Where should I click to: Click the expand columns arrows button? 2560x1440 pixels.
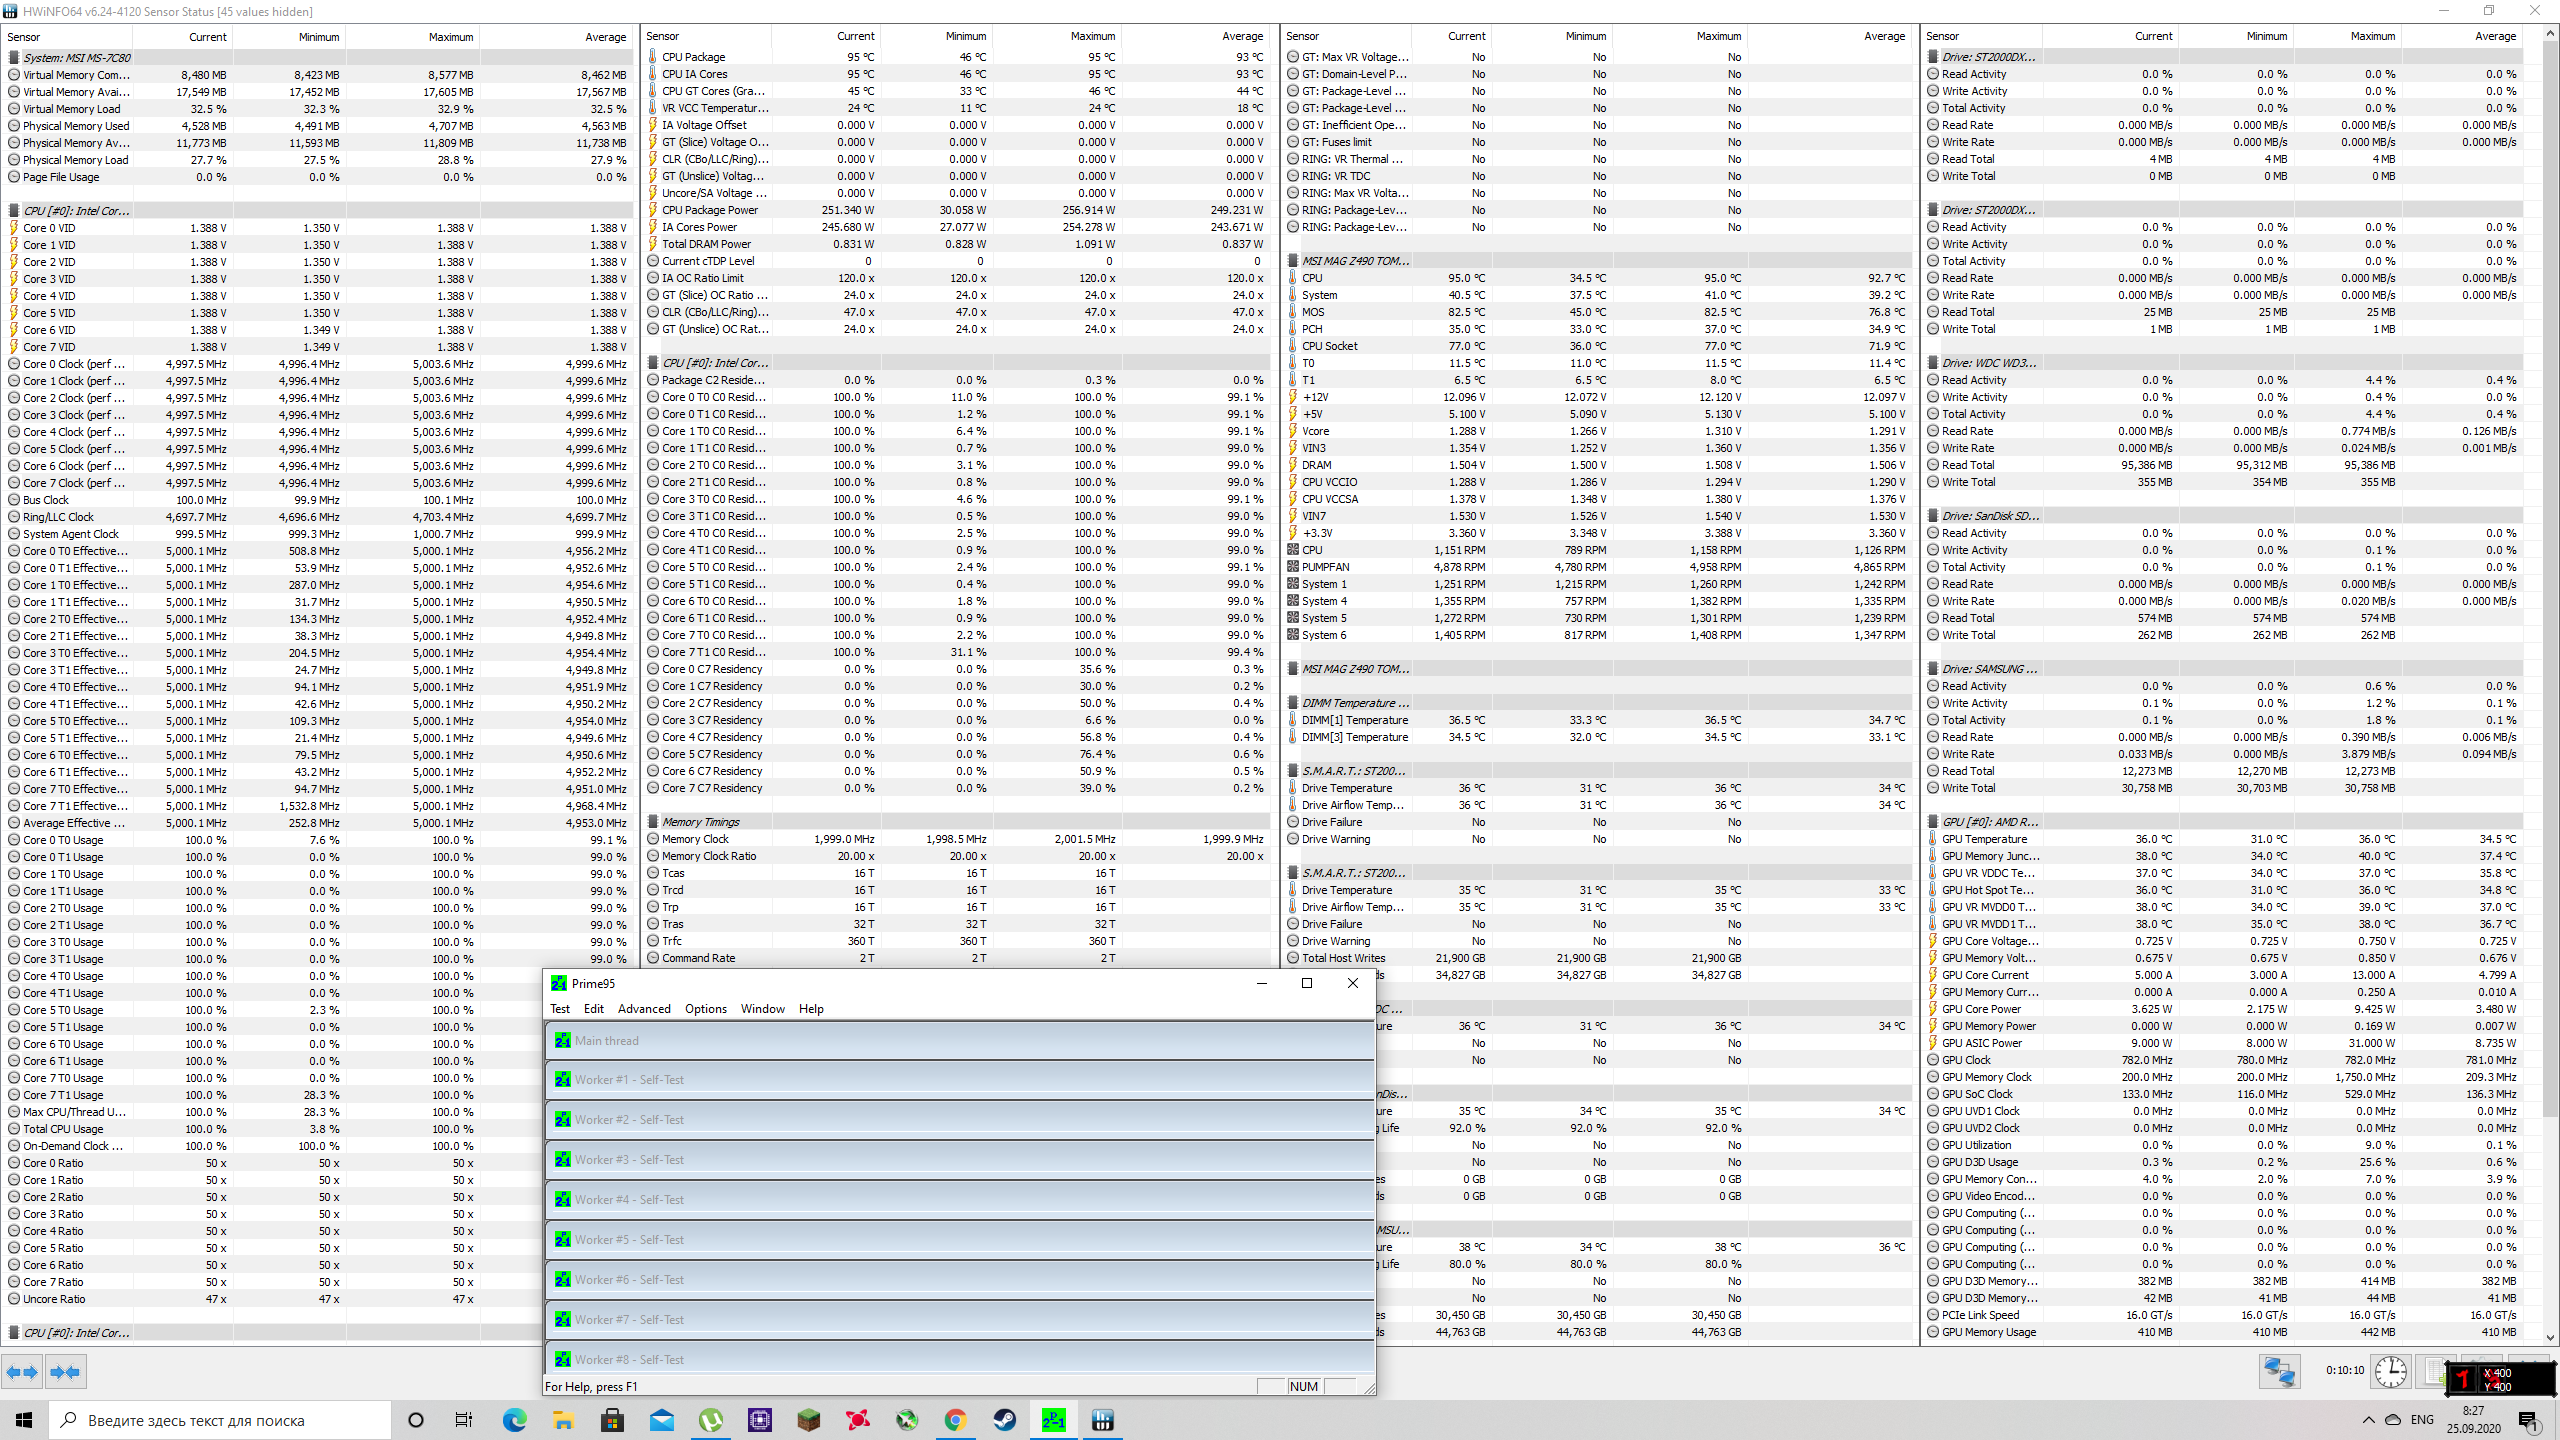pyautogui.click(x=22, y=1372)
